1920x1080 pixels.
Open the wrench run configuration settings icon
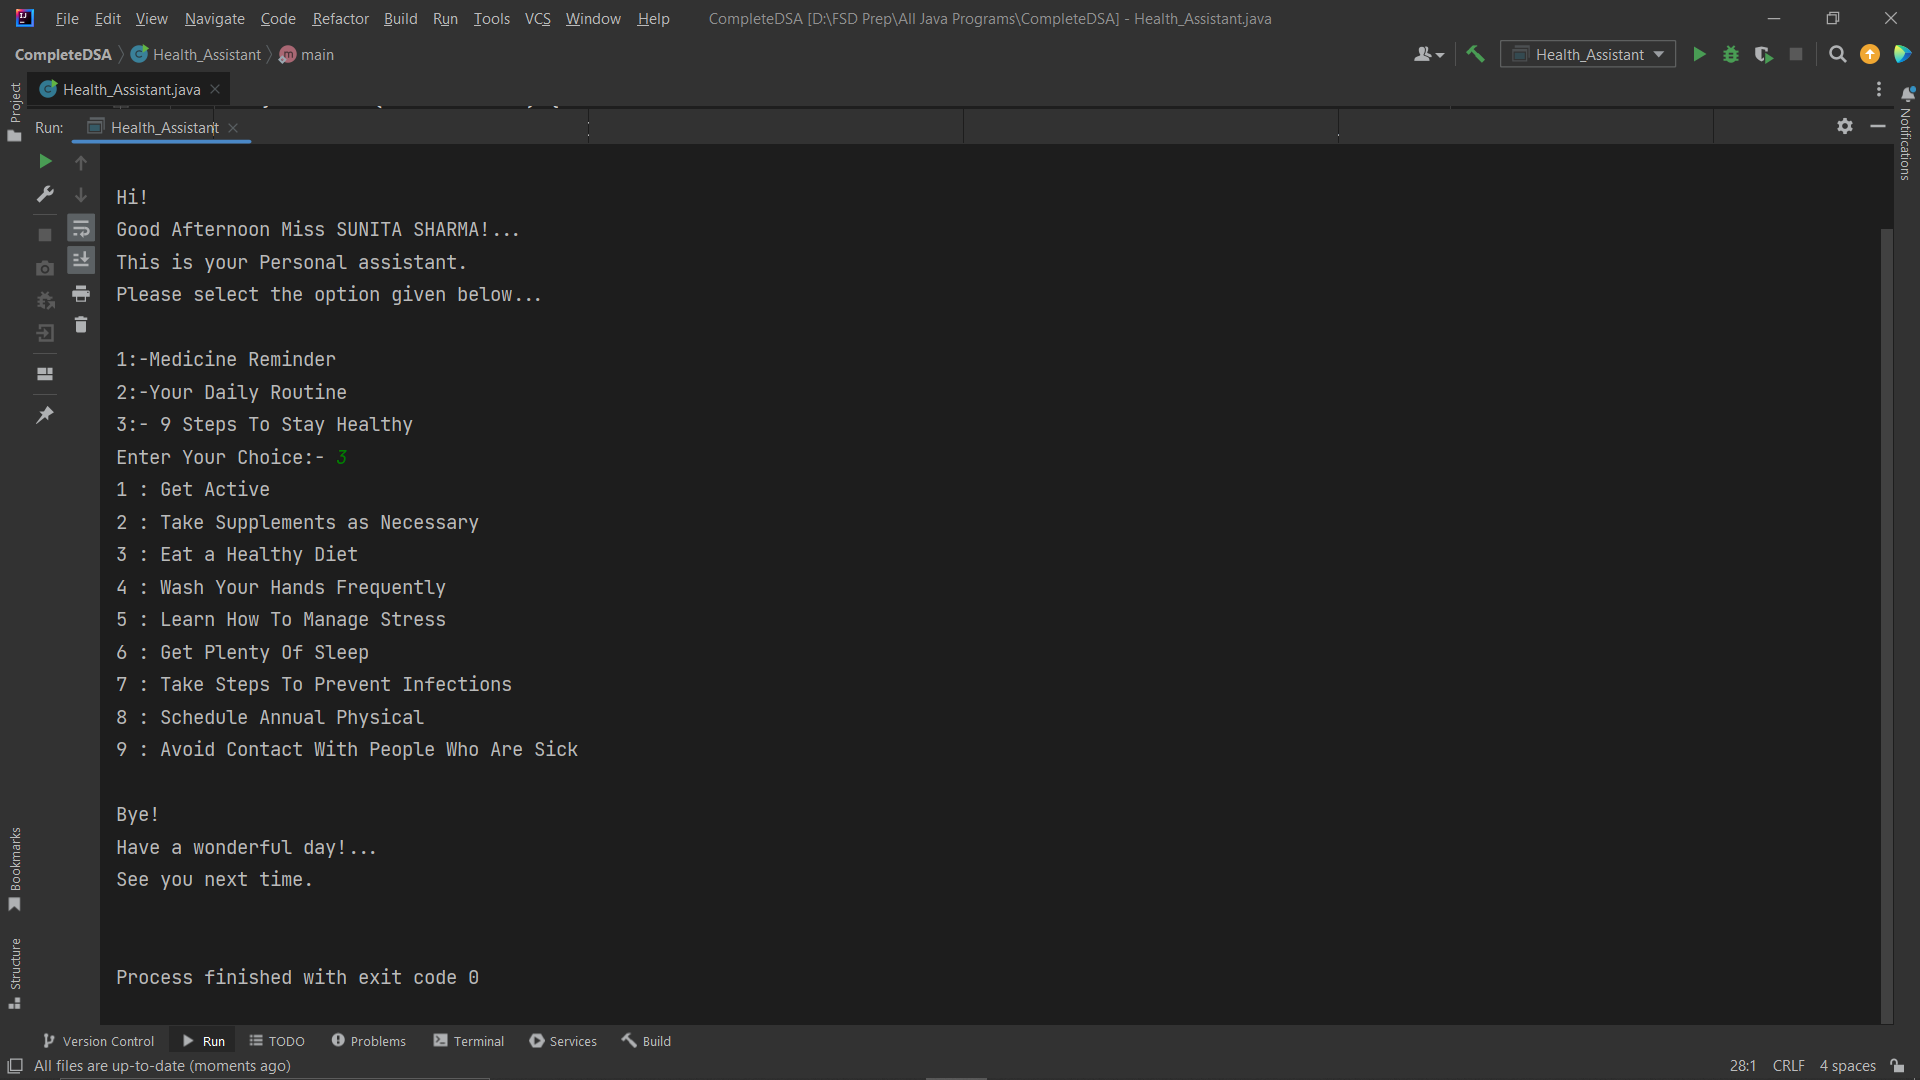tap(45, 194)
